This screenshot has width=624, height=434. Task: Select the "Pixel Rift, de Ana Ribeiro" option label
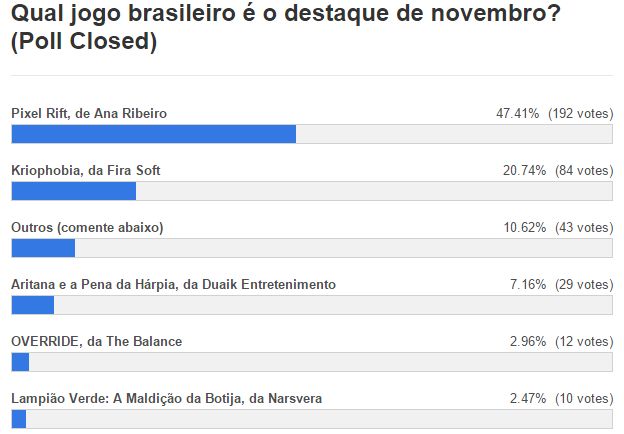coord(89,114)
